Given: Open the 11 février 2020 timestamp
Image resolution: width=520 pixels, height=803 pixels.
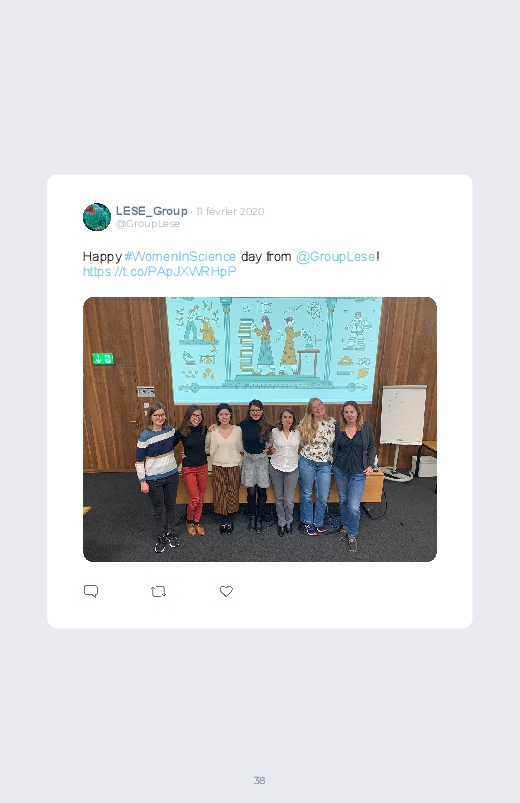Looking at the screenshot, I should (x=230, y=212).
